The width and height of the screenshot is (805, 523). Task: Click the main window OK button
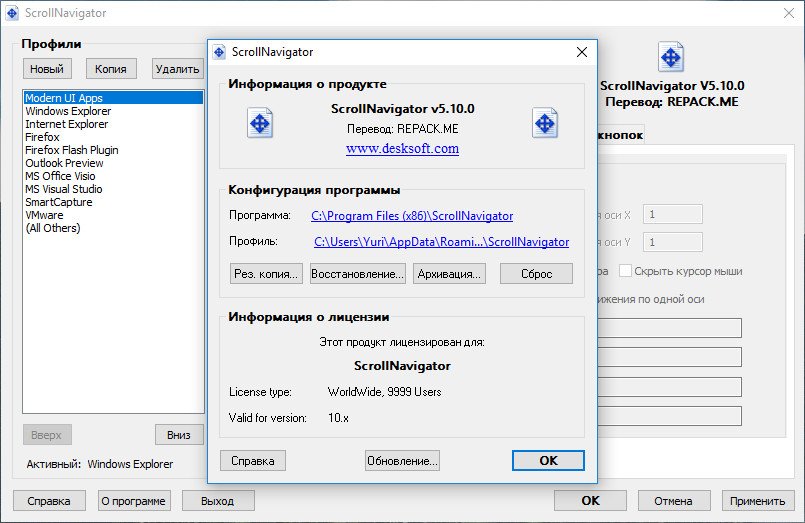point(590,500)
